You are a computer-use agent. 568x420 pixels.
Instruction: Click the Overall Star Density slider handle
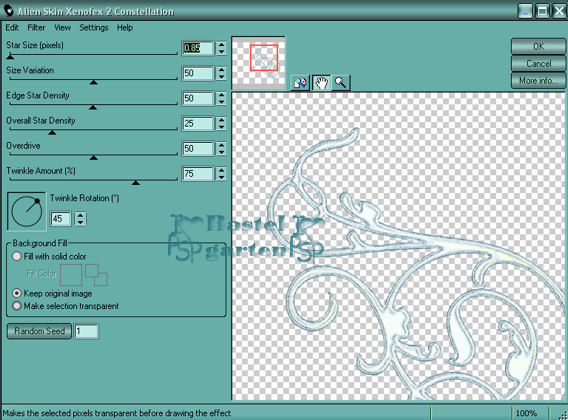[52, 132]
